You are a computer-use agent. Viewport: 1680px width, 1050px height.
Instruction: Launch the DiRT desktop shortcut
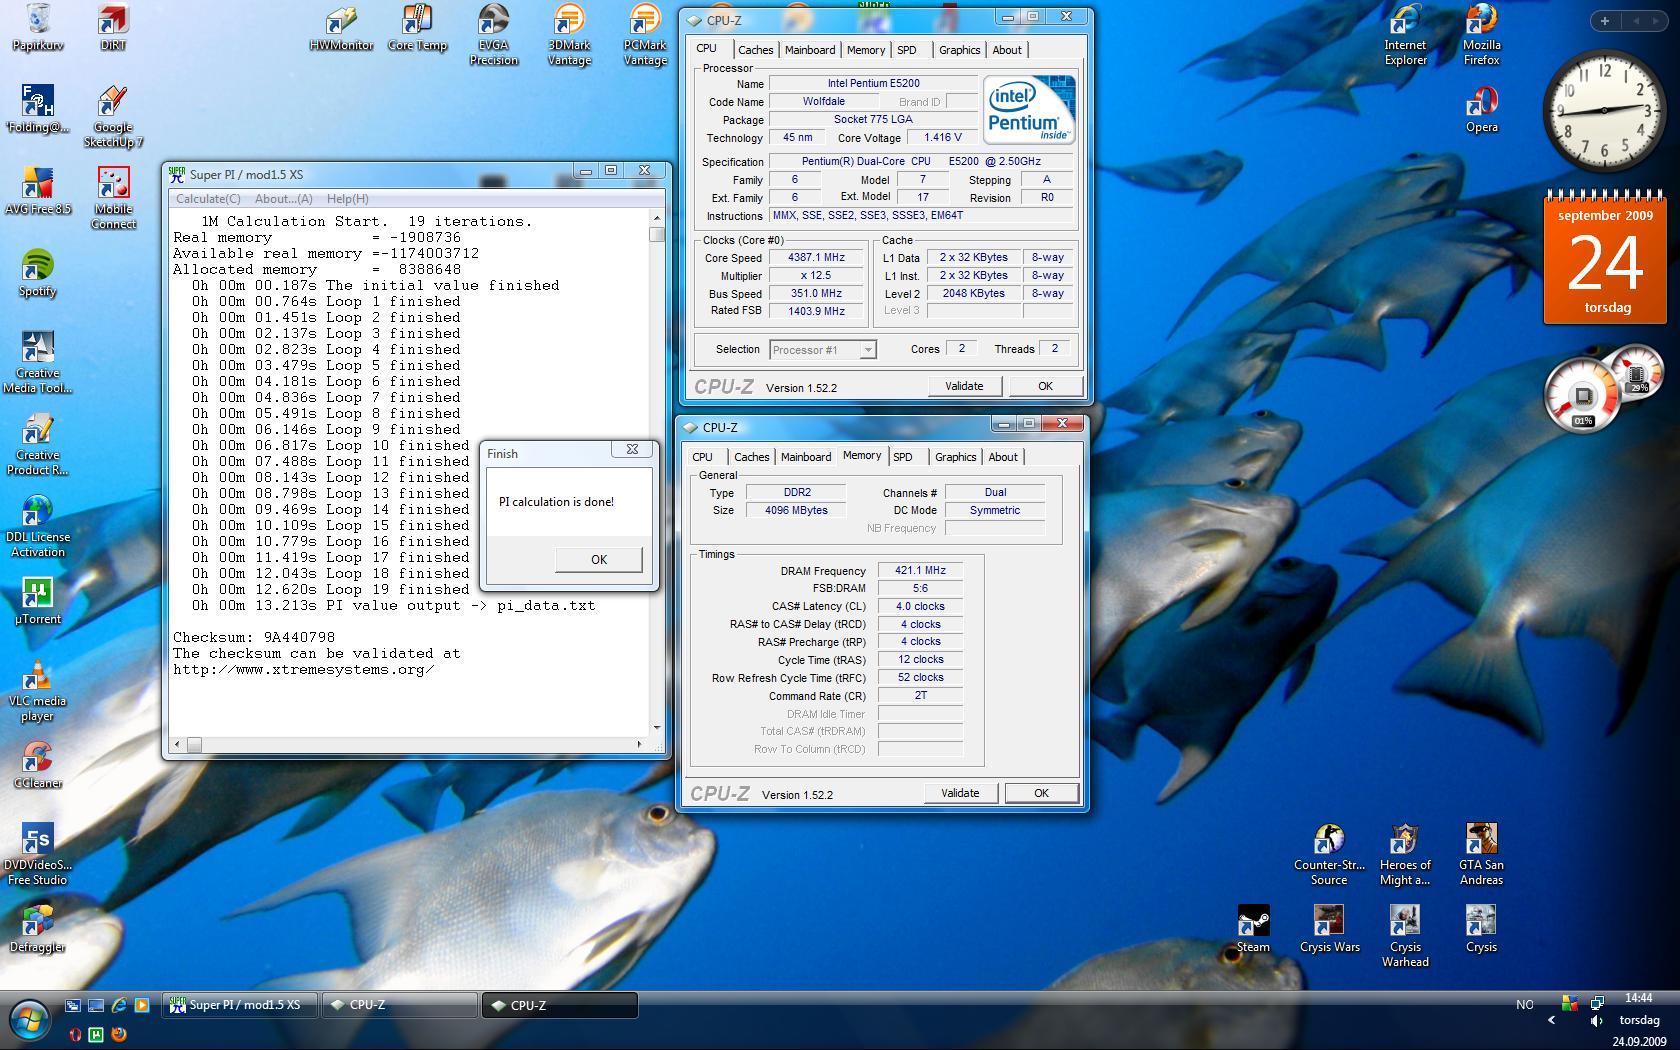(x=113, y=28)
